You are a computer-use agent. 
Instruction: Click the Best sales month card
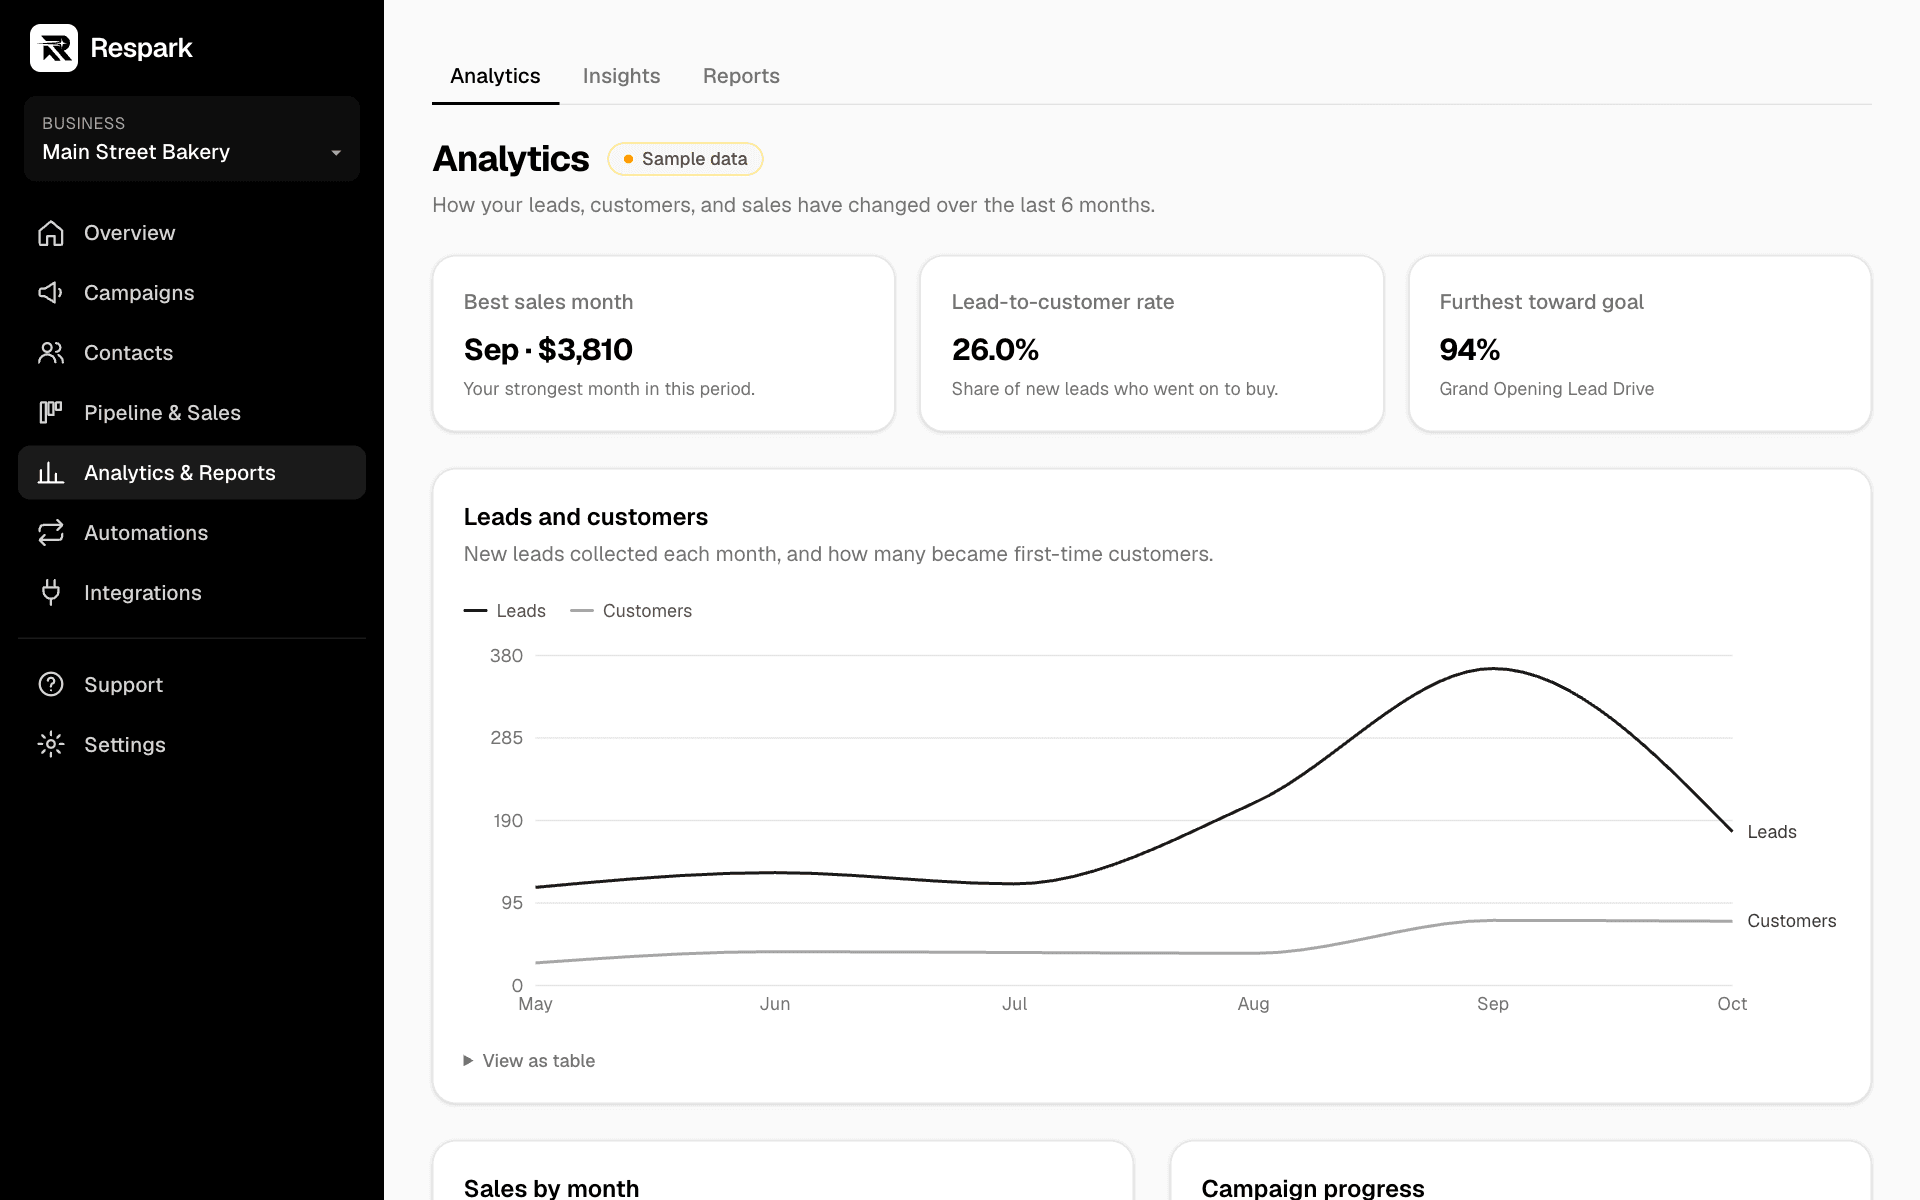(x=664, y=344)
